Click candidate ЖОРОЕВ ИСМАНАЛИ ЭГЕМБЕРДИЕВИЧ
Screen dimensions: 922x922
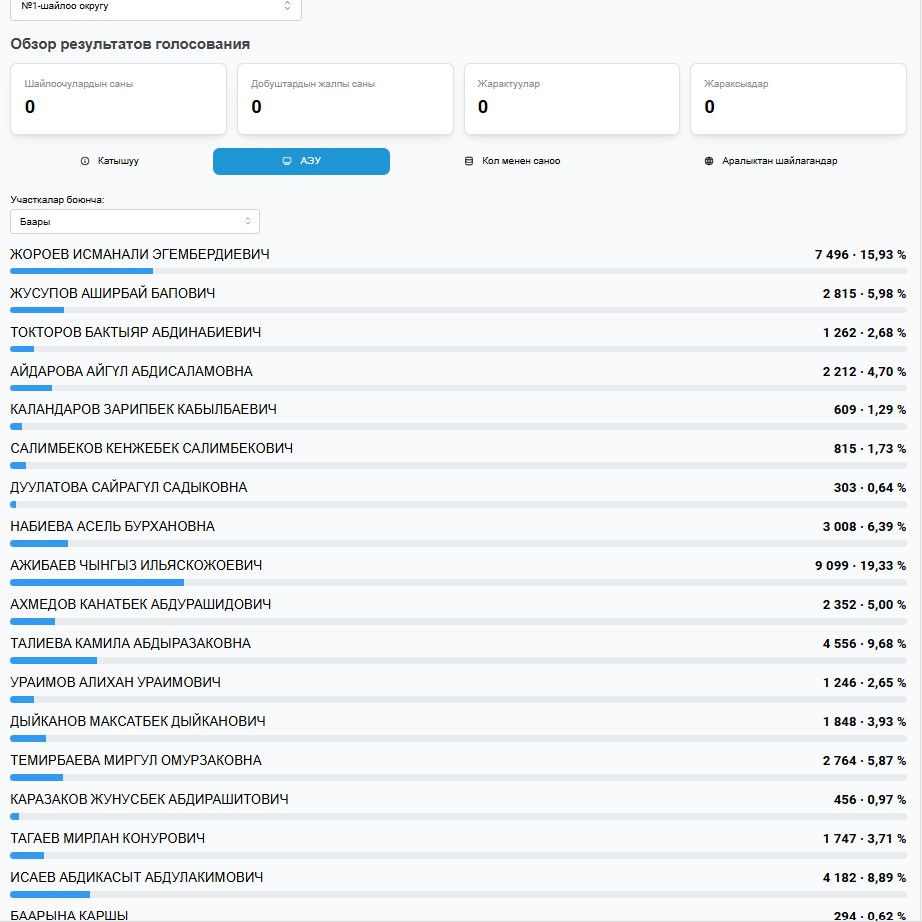(x=140, y=255)
